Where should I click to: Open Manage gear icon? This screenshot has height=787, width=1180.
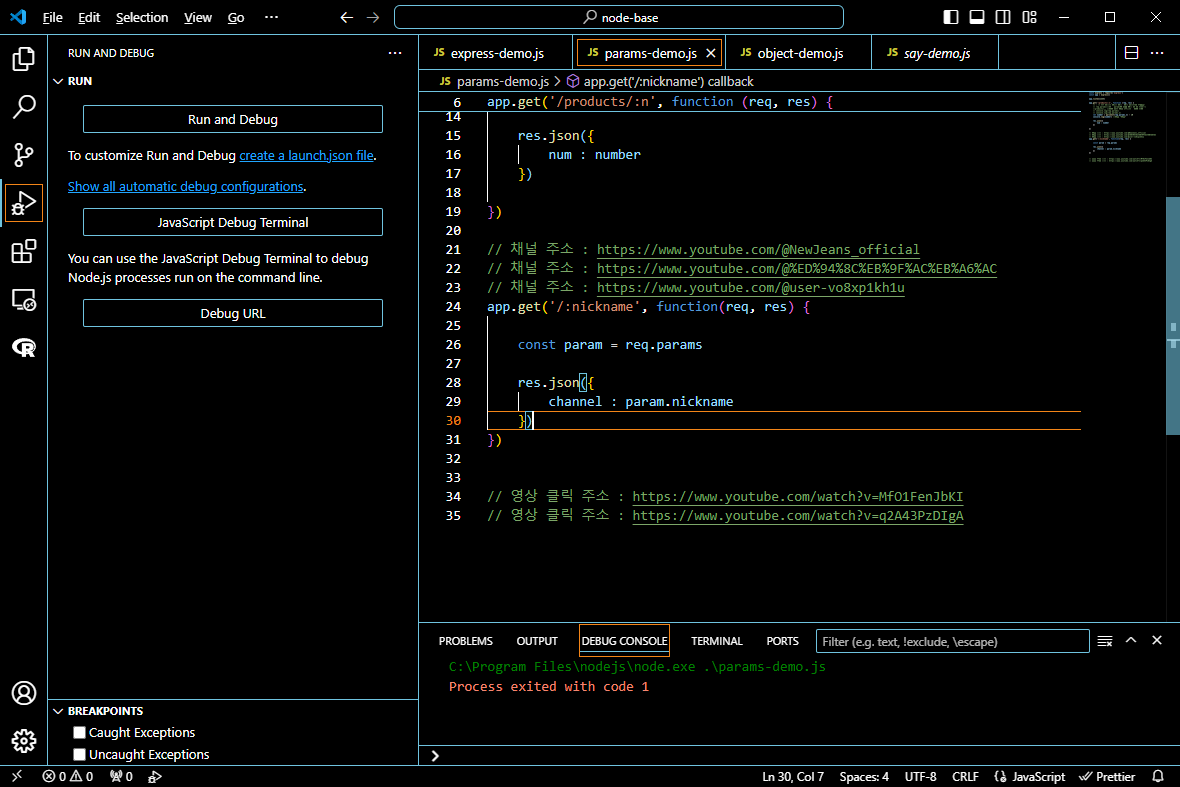tap(23, 741)
